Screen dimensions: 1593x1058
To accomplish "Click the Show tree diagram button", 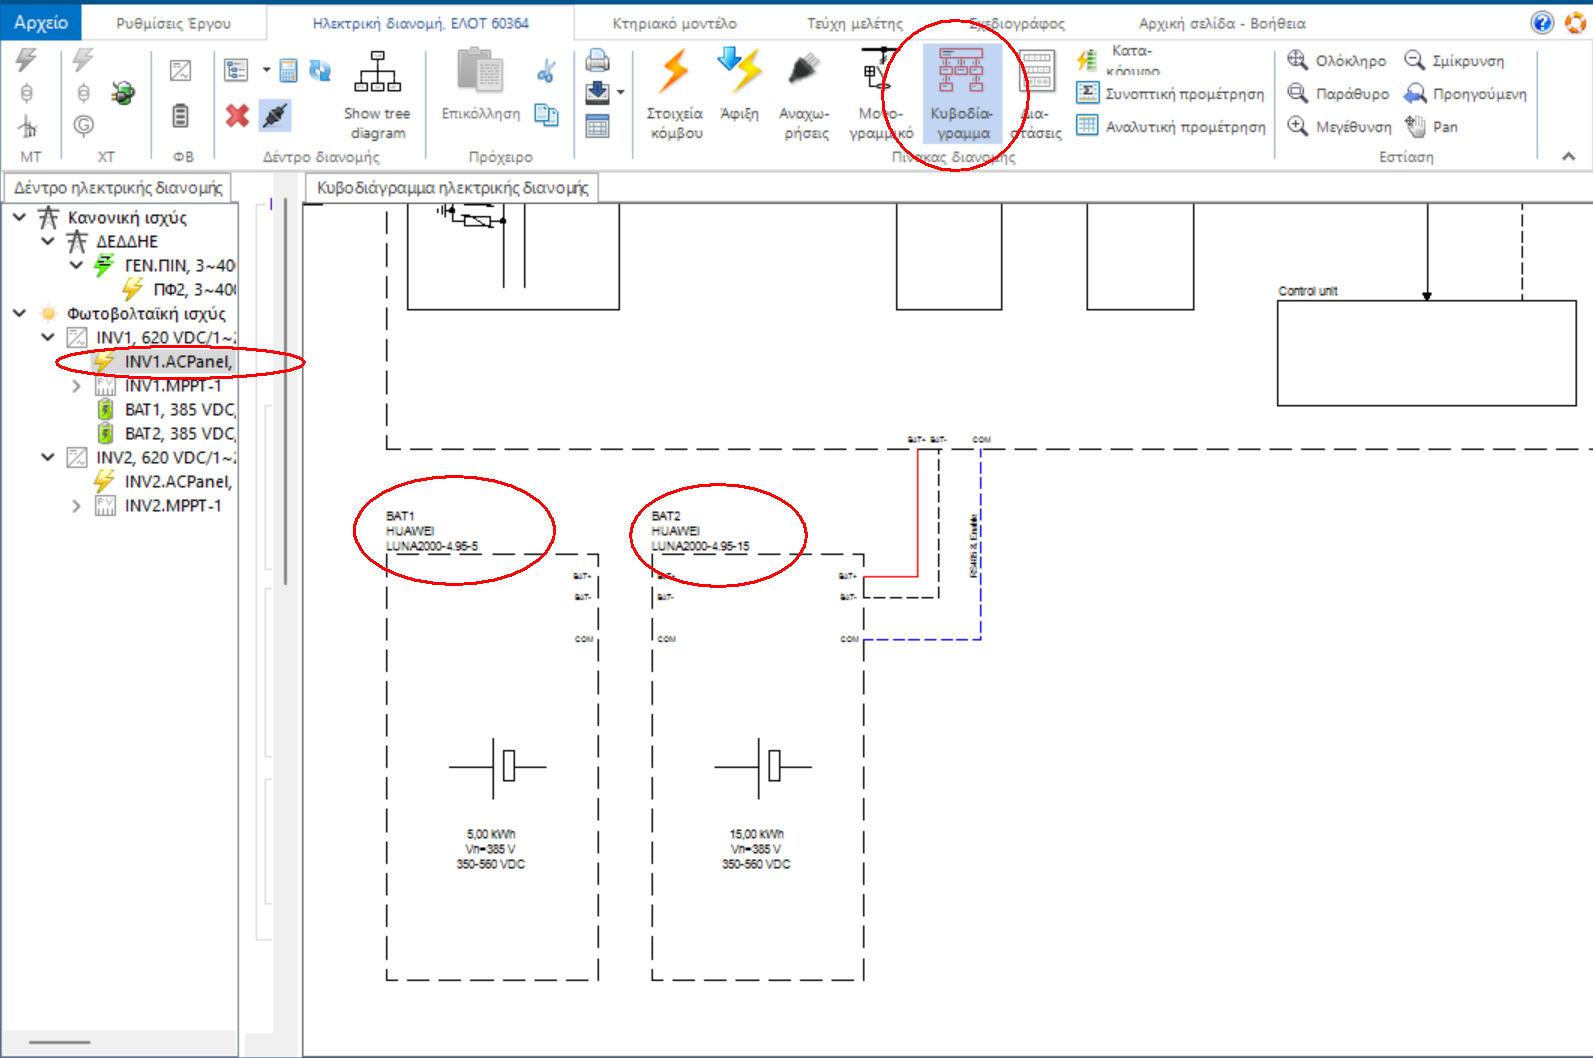I will [377, 96].
